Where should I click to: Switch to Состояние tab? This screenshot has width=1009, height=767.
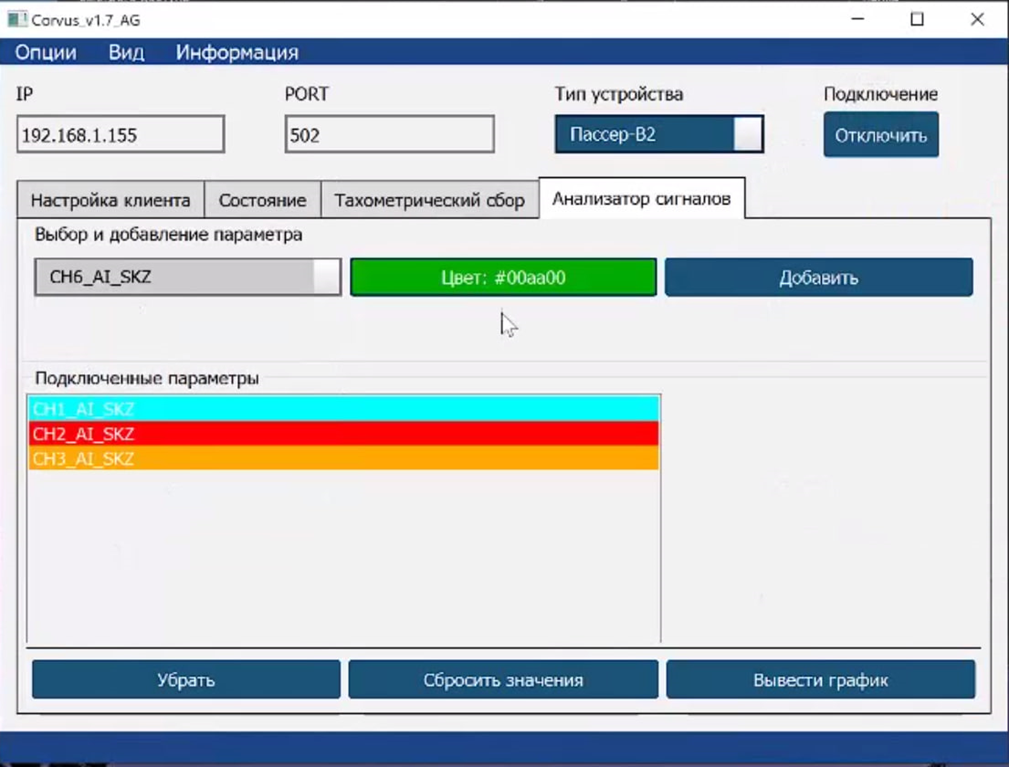262,200
